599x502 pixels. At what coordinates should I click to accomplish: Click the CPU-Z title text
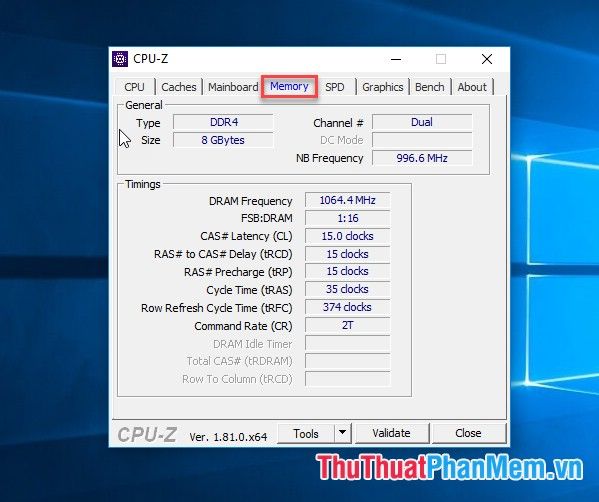pyautogui.click(x=151, y=59)
